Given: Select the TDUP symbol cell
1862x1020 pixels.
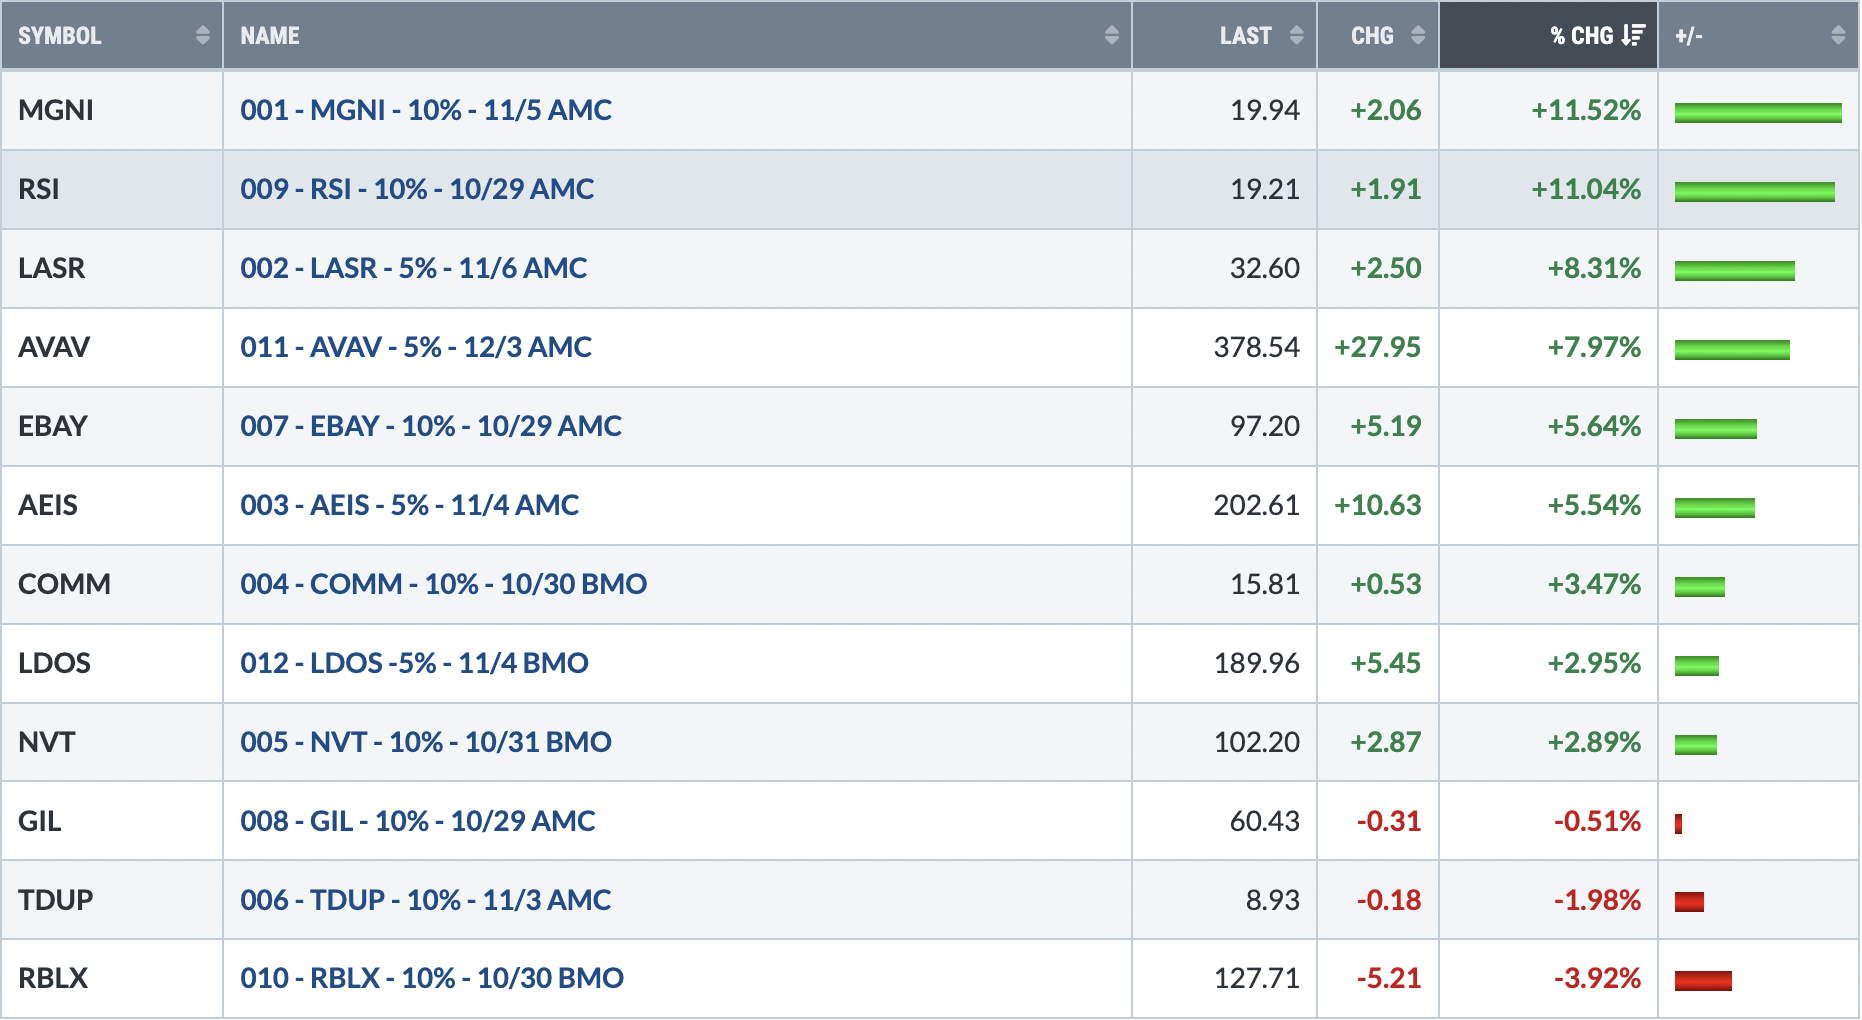Looking at the screenshot, I should 112,900.
